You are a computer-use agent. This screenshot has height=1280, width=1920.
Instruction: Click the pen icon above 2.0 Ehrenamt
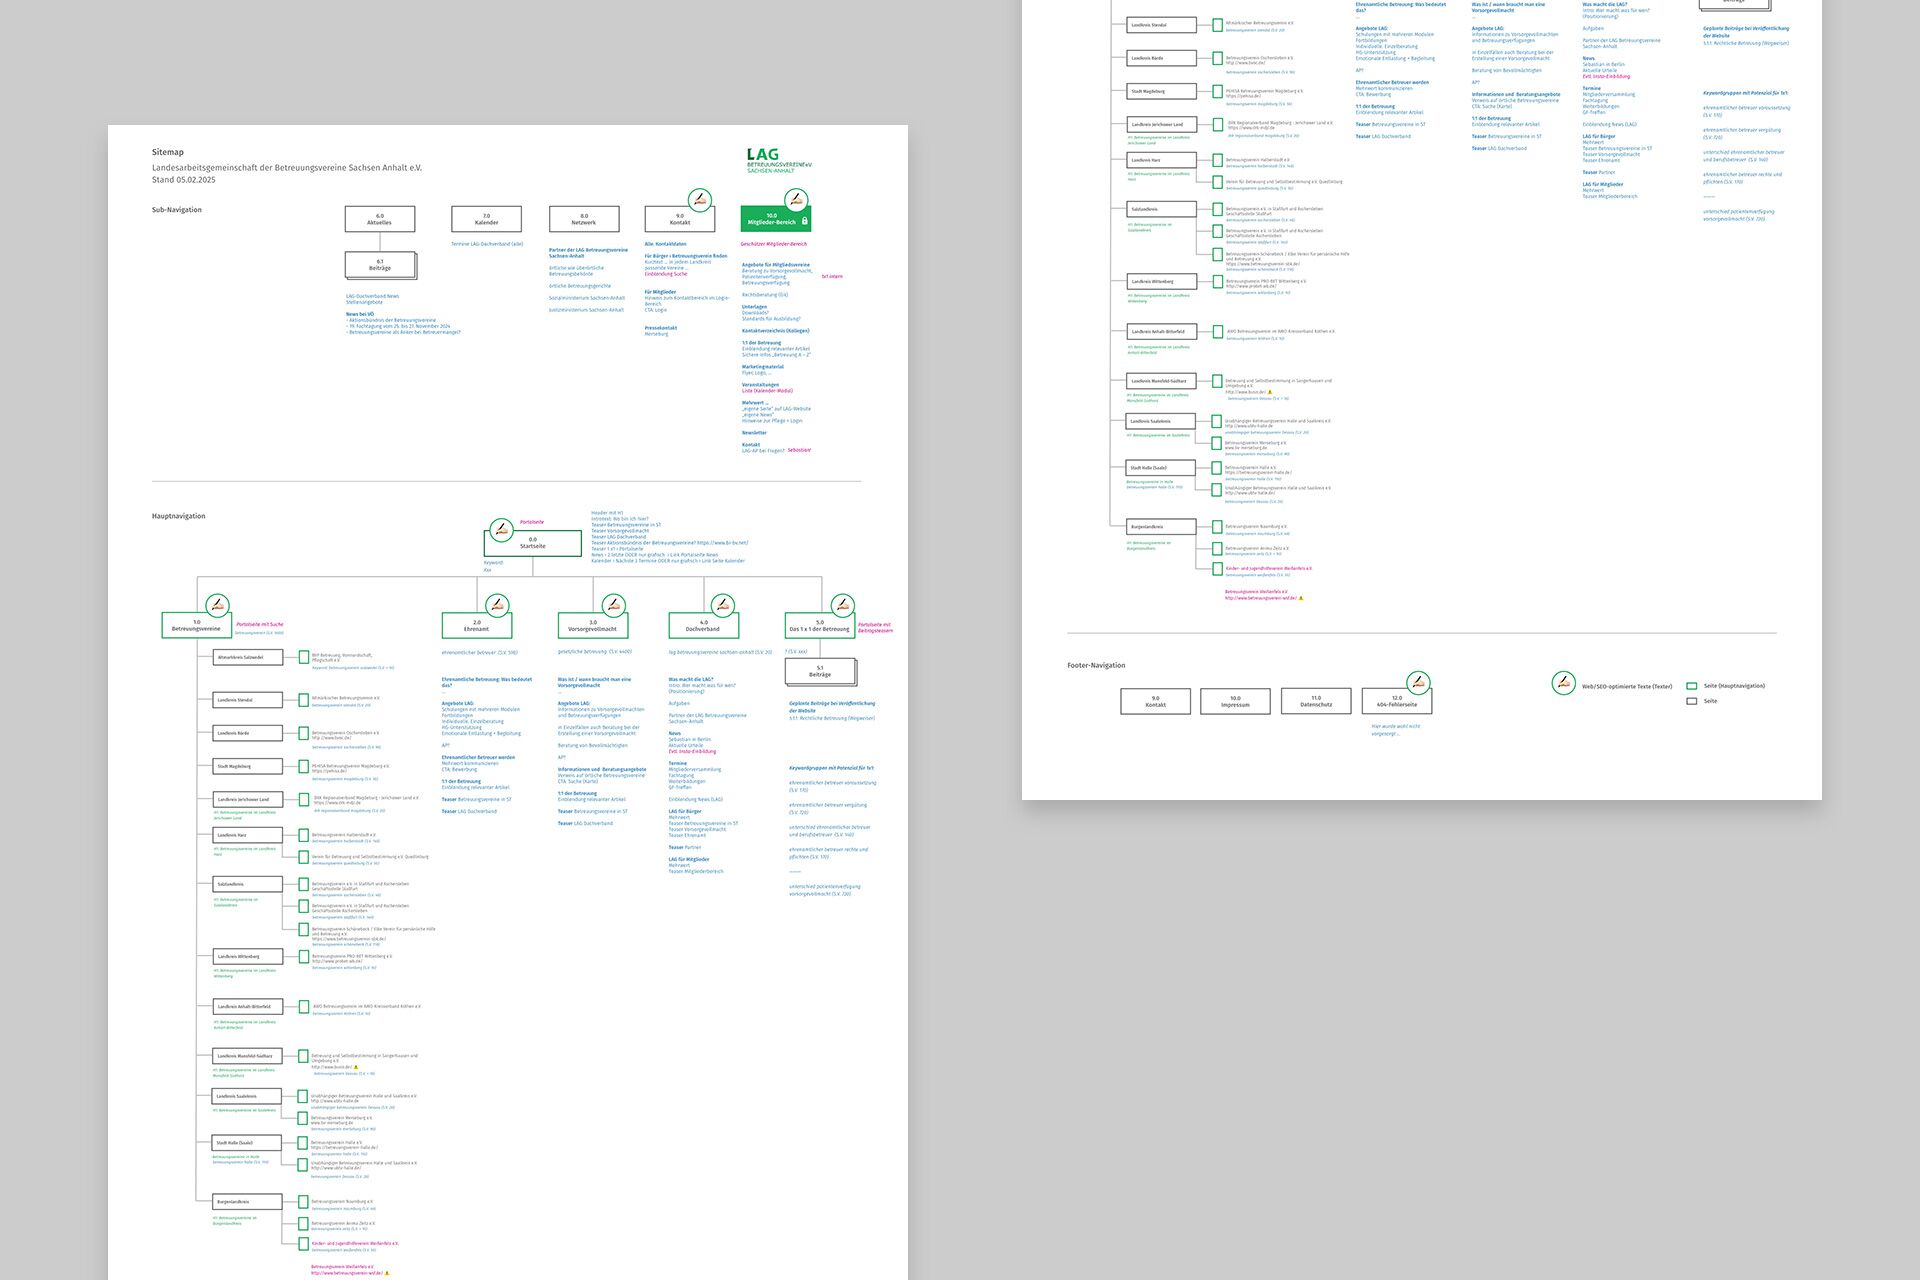(497, 605)
